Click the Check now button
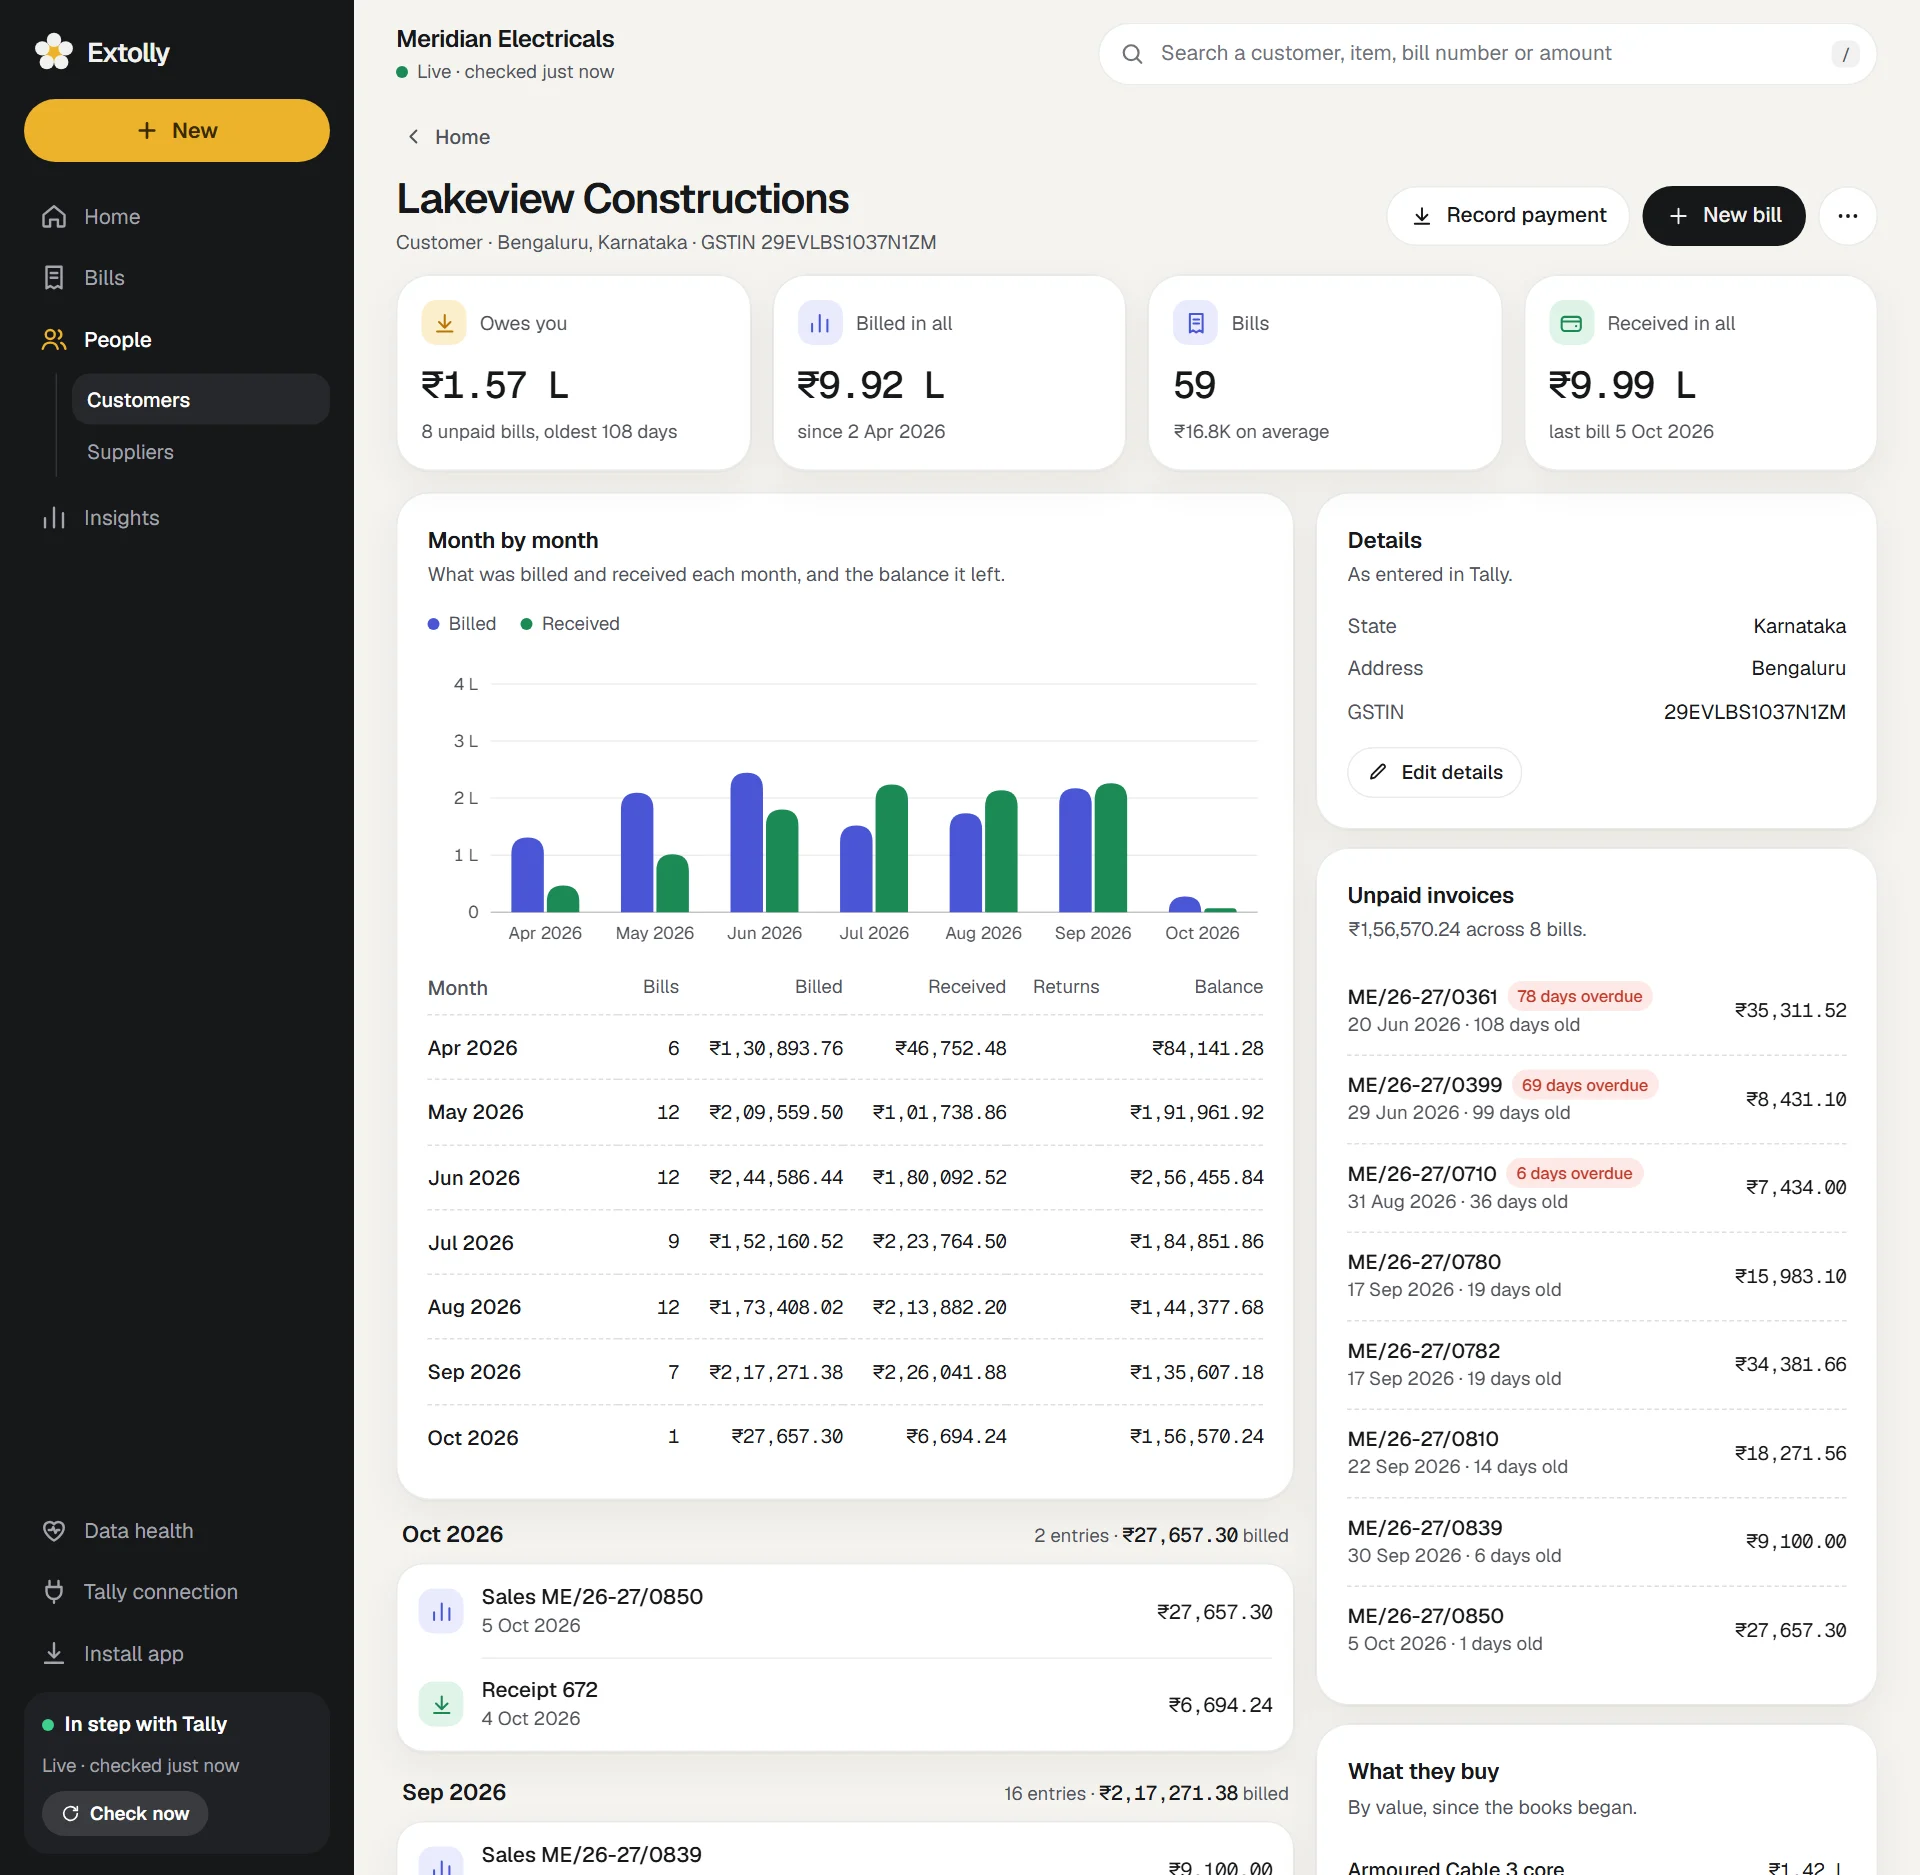Viewport: 1920px width, 1875px height. pos(125,1814)
